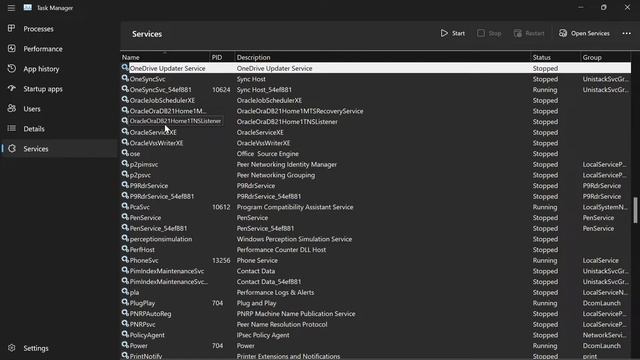This screenshot has width=640, height=360.
Task: Sort by the Status column header
Action: coord(555,57)
